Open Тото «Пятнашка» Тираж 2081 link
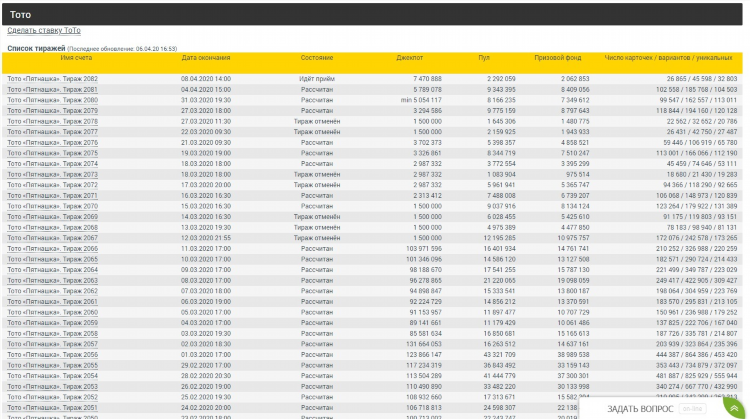The height and width of the screenshot is (419, 750). click(53, 89)
